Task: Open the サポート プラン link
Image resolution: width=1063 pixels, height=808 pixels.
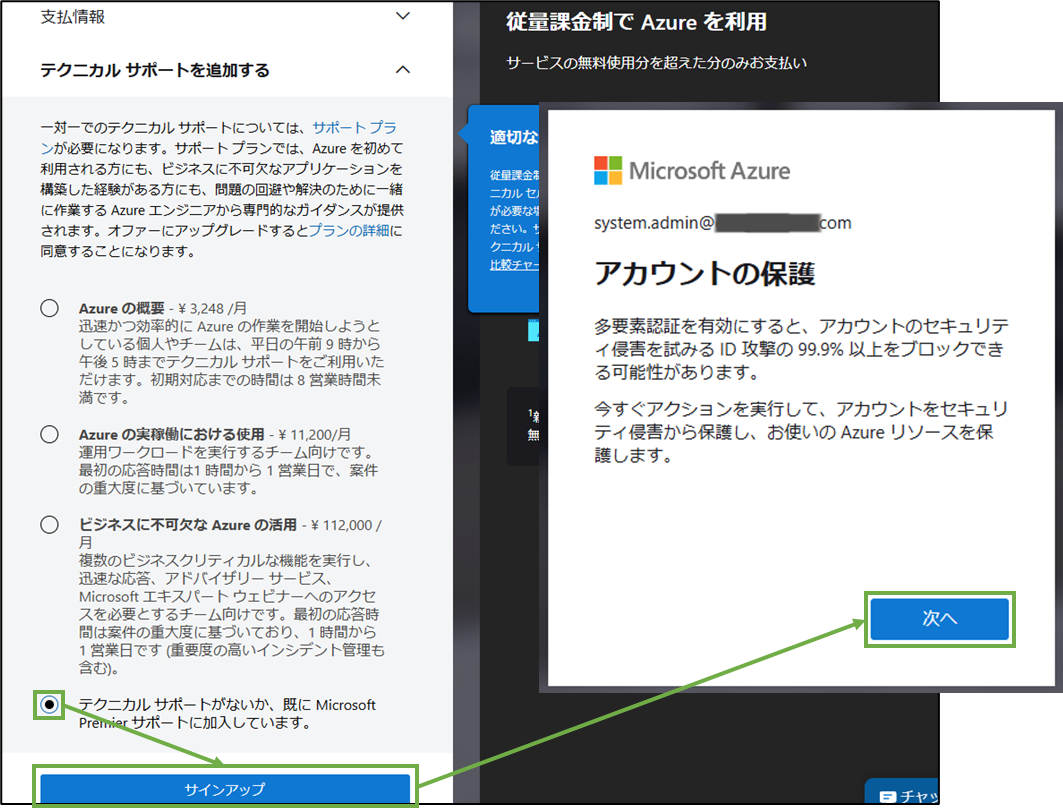Action: click(355, 127)
